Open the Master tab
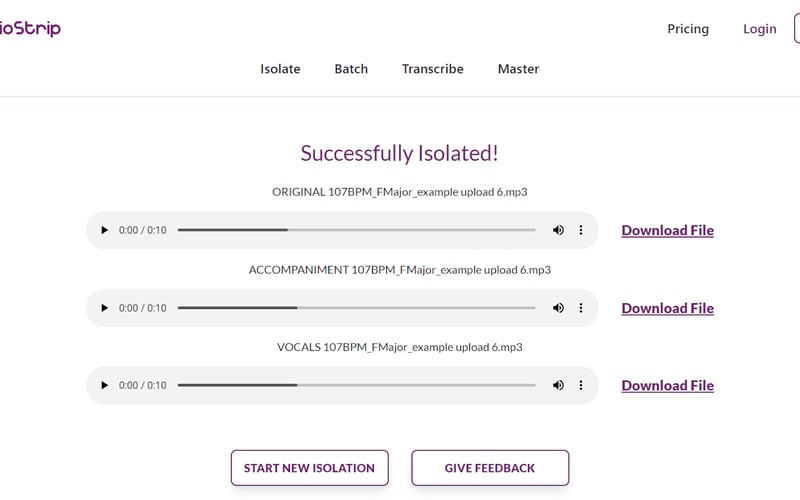The width and height of the screenshot is (800, 500). coord(518,69)
